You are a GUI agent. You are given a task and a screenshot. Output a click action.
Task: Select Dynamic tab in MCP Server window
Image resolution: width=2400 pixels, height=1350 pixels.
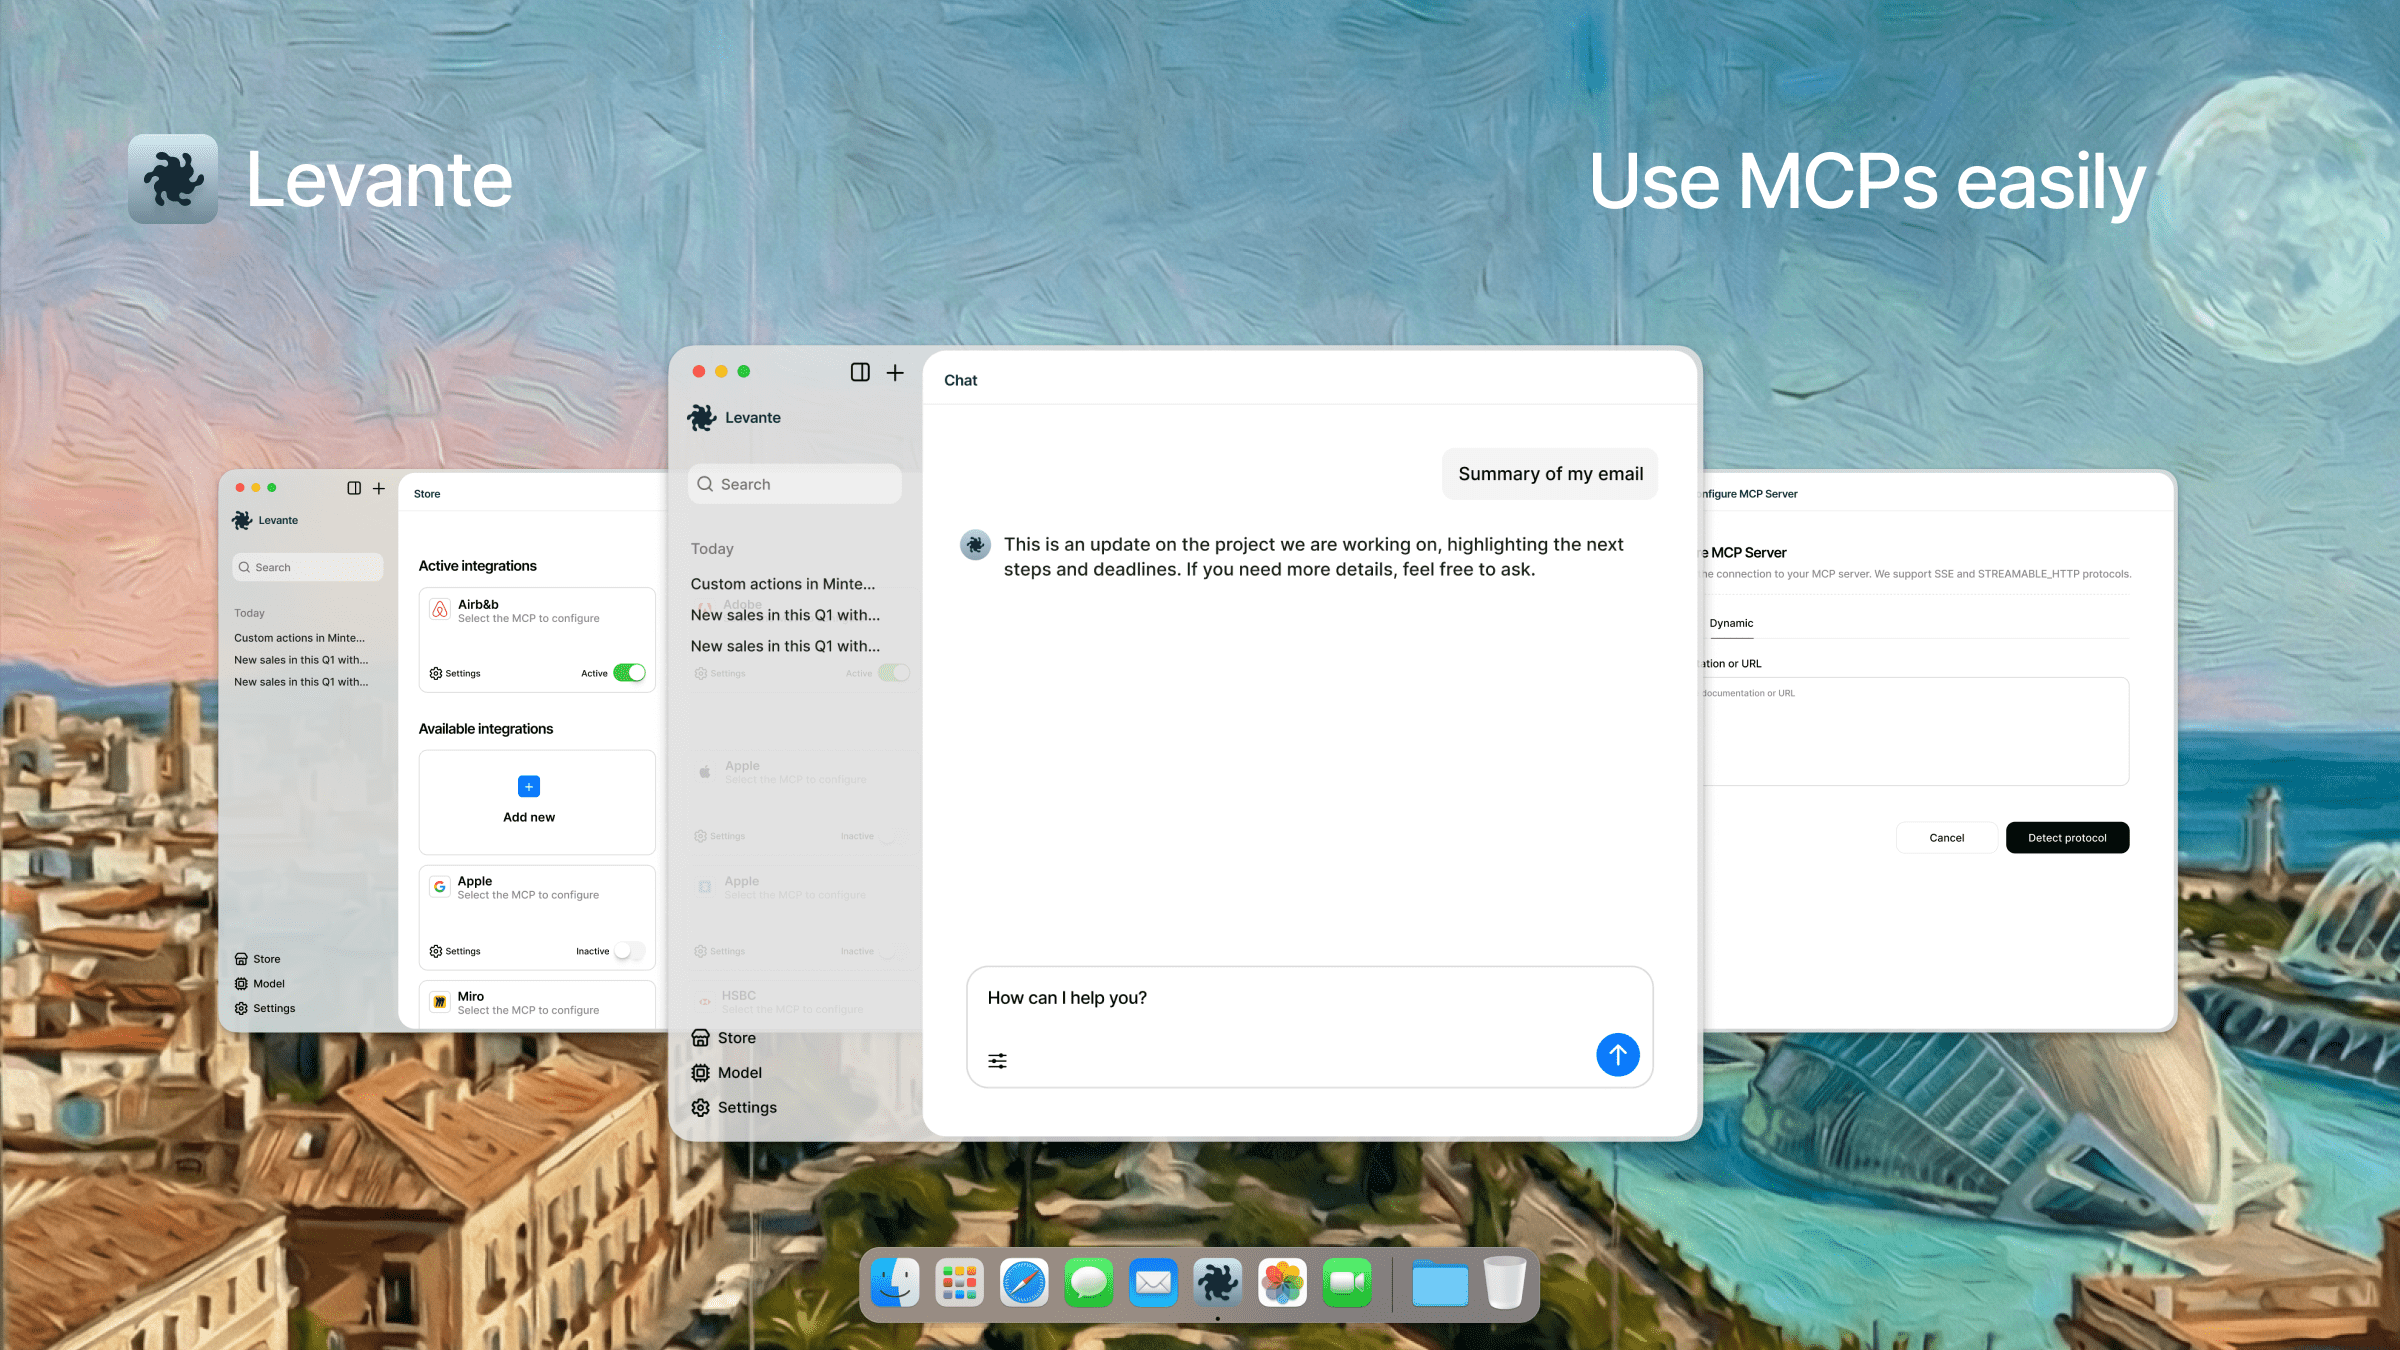(1731, 623)
